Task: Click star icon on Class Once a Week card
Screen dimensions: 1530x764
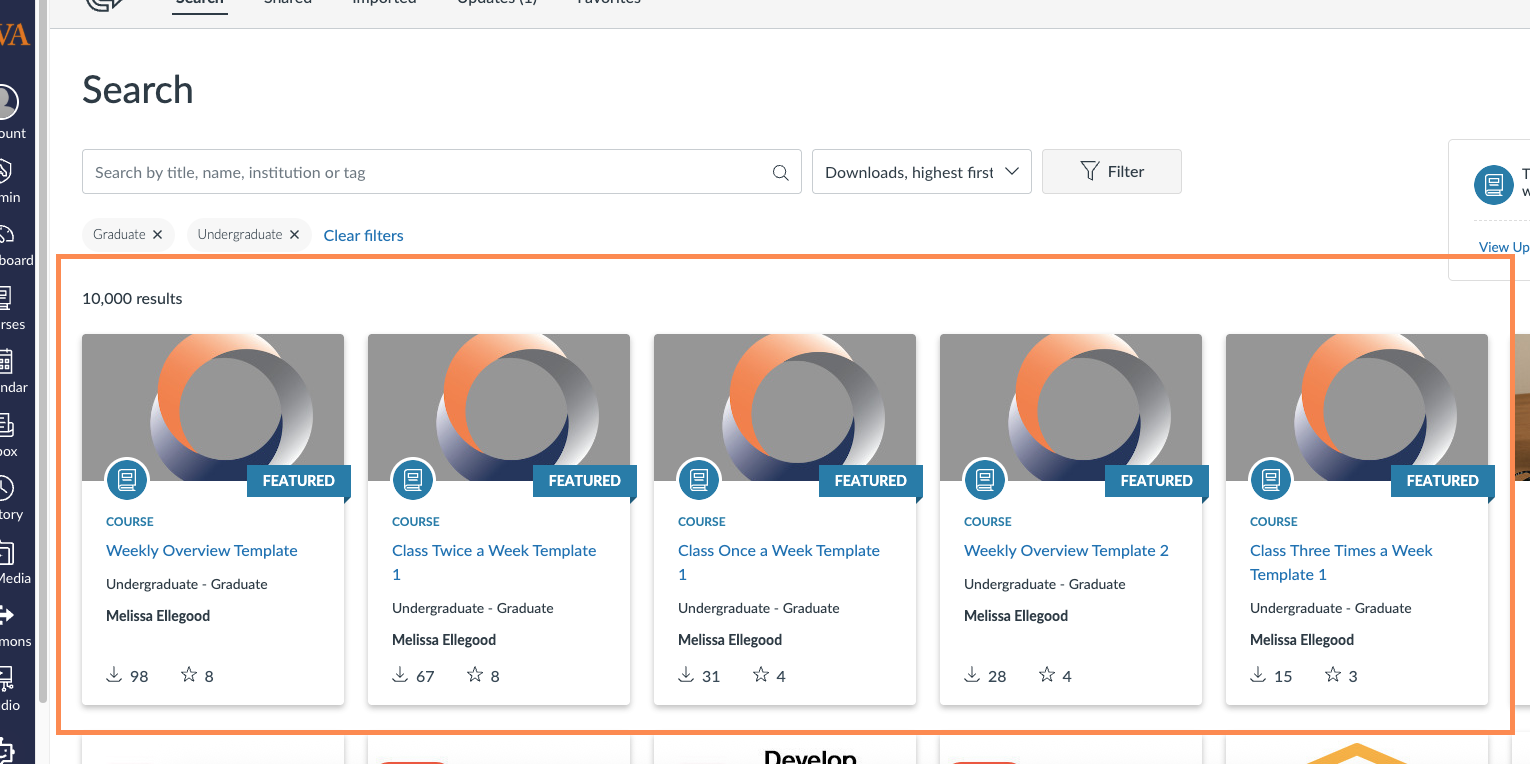Action: point(761,675)
